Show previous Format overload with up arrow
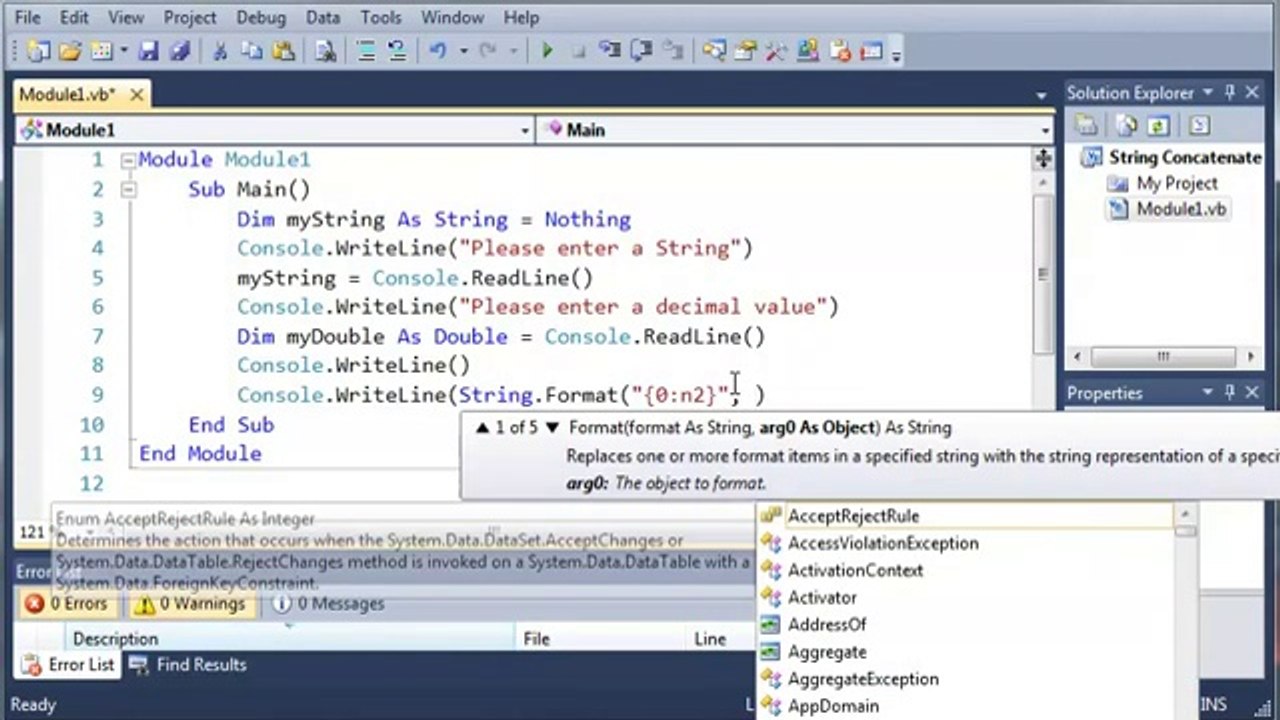This screenshot has width=1280, height=720. (483, 428)
